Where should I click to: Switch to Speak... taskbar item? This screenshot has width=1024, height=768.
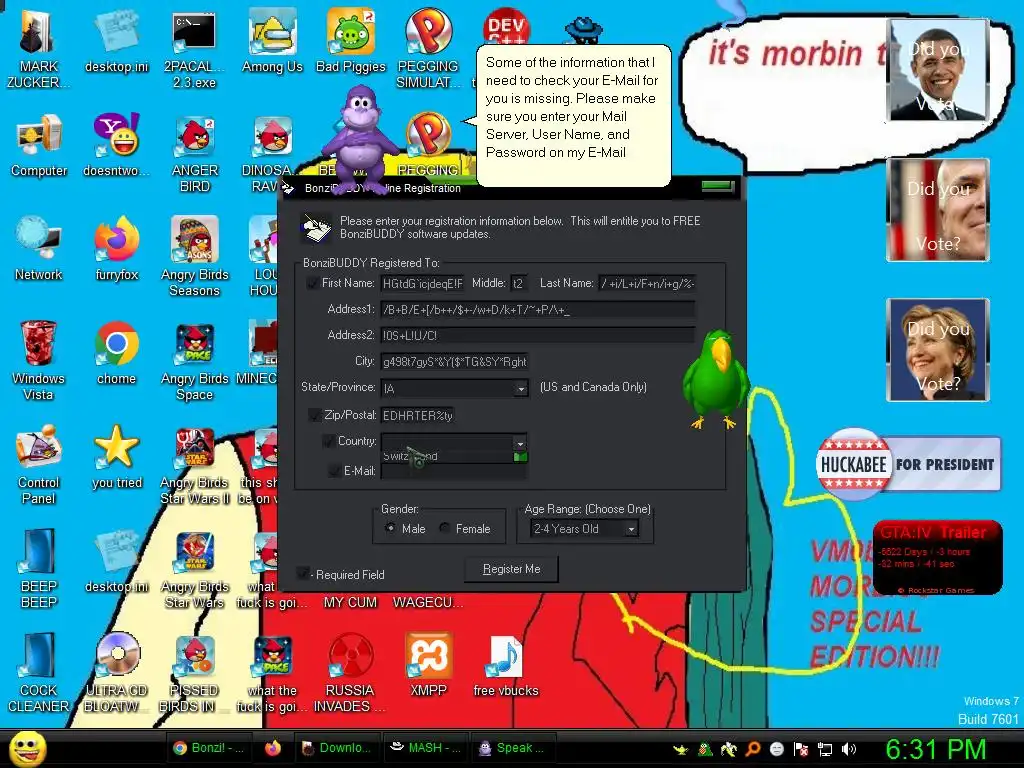click(512, 748)
